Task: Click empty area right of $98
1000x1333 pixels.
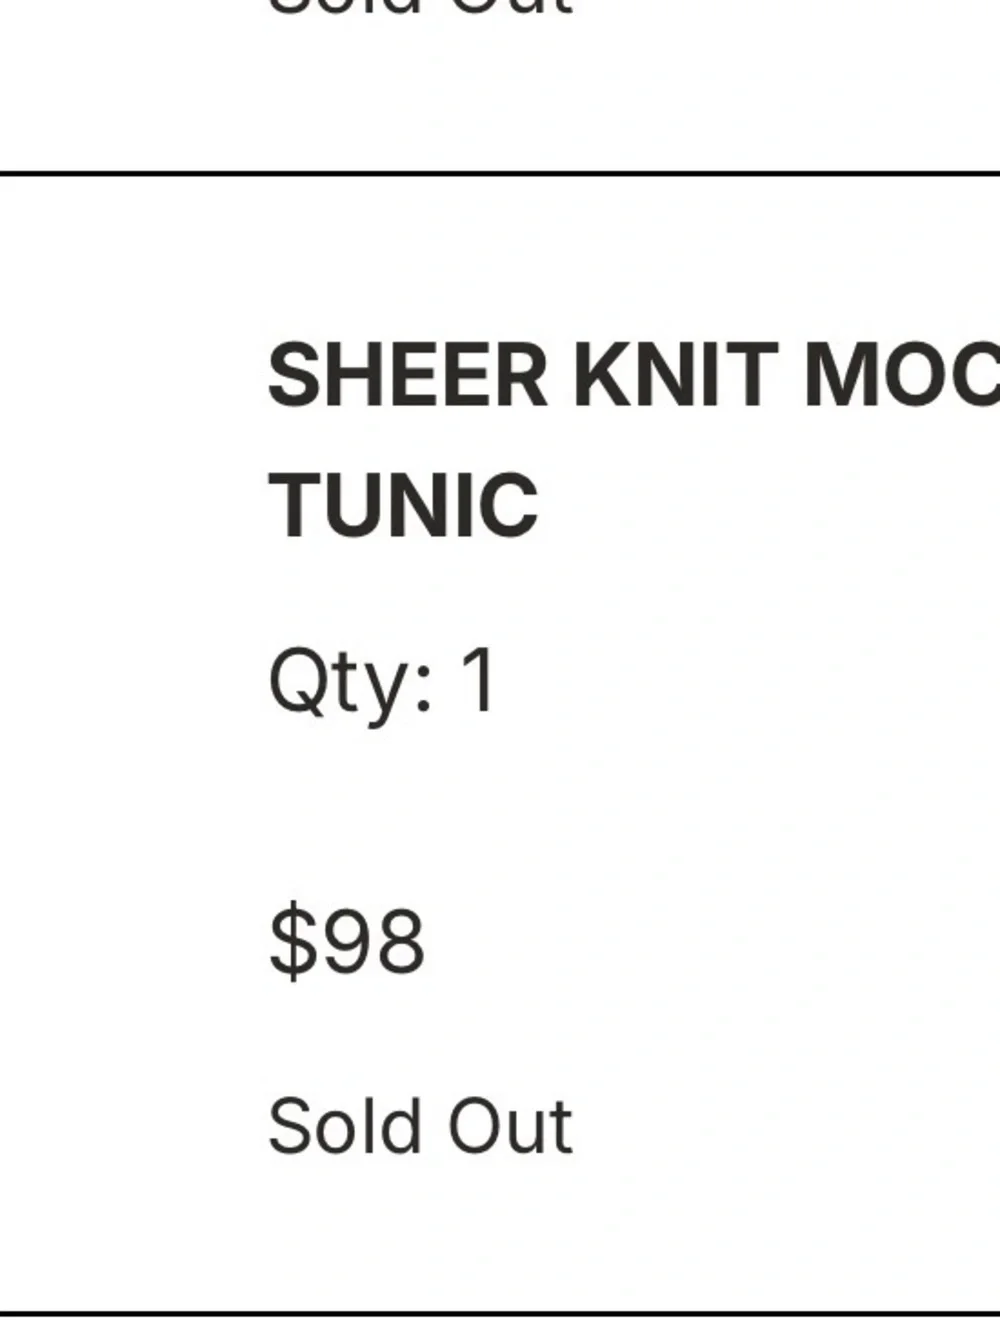Action: pyautogui.click(x=710, y=940)
